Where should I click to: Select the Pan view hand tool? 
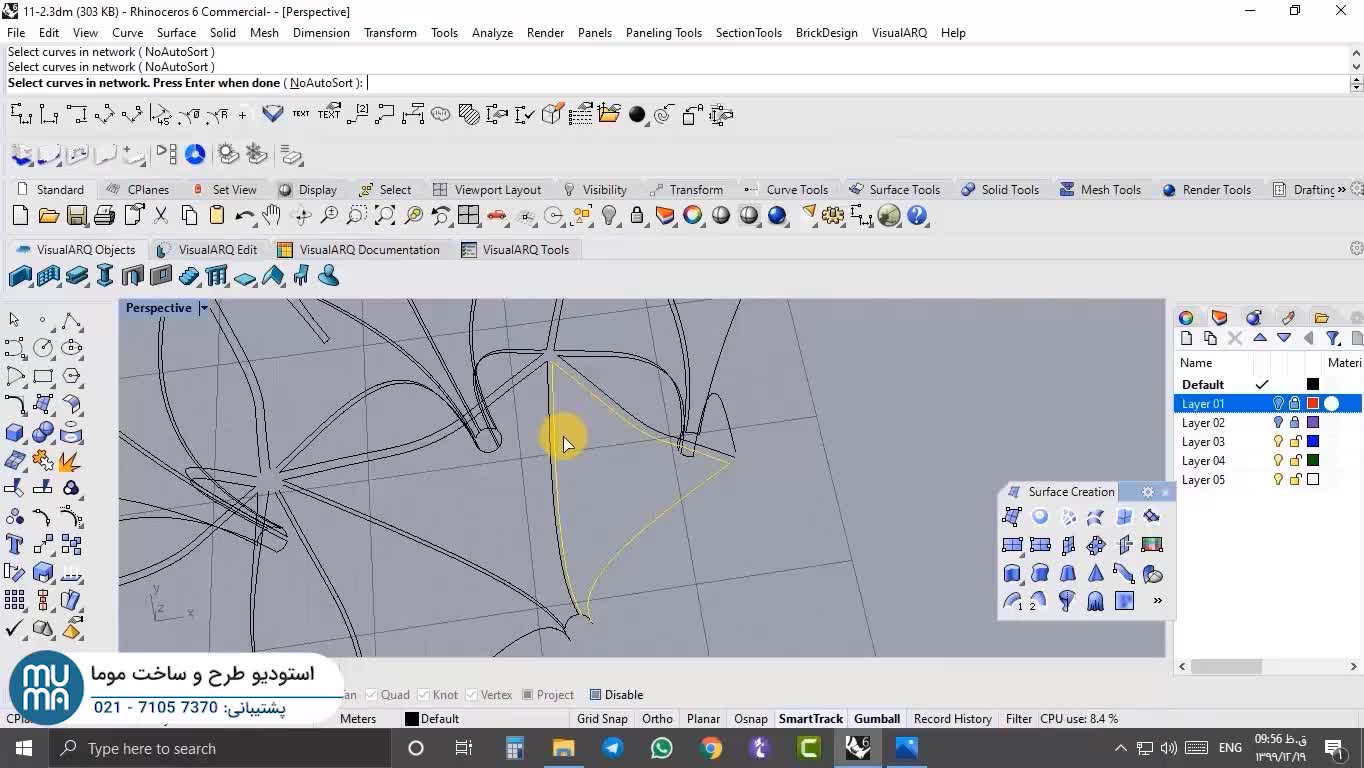pos(272,216)
